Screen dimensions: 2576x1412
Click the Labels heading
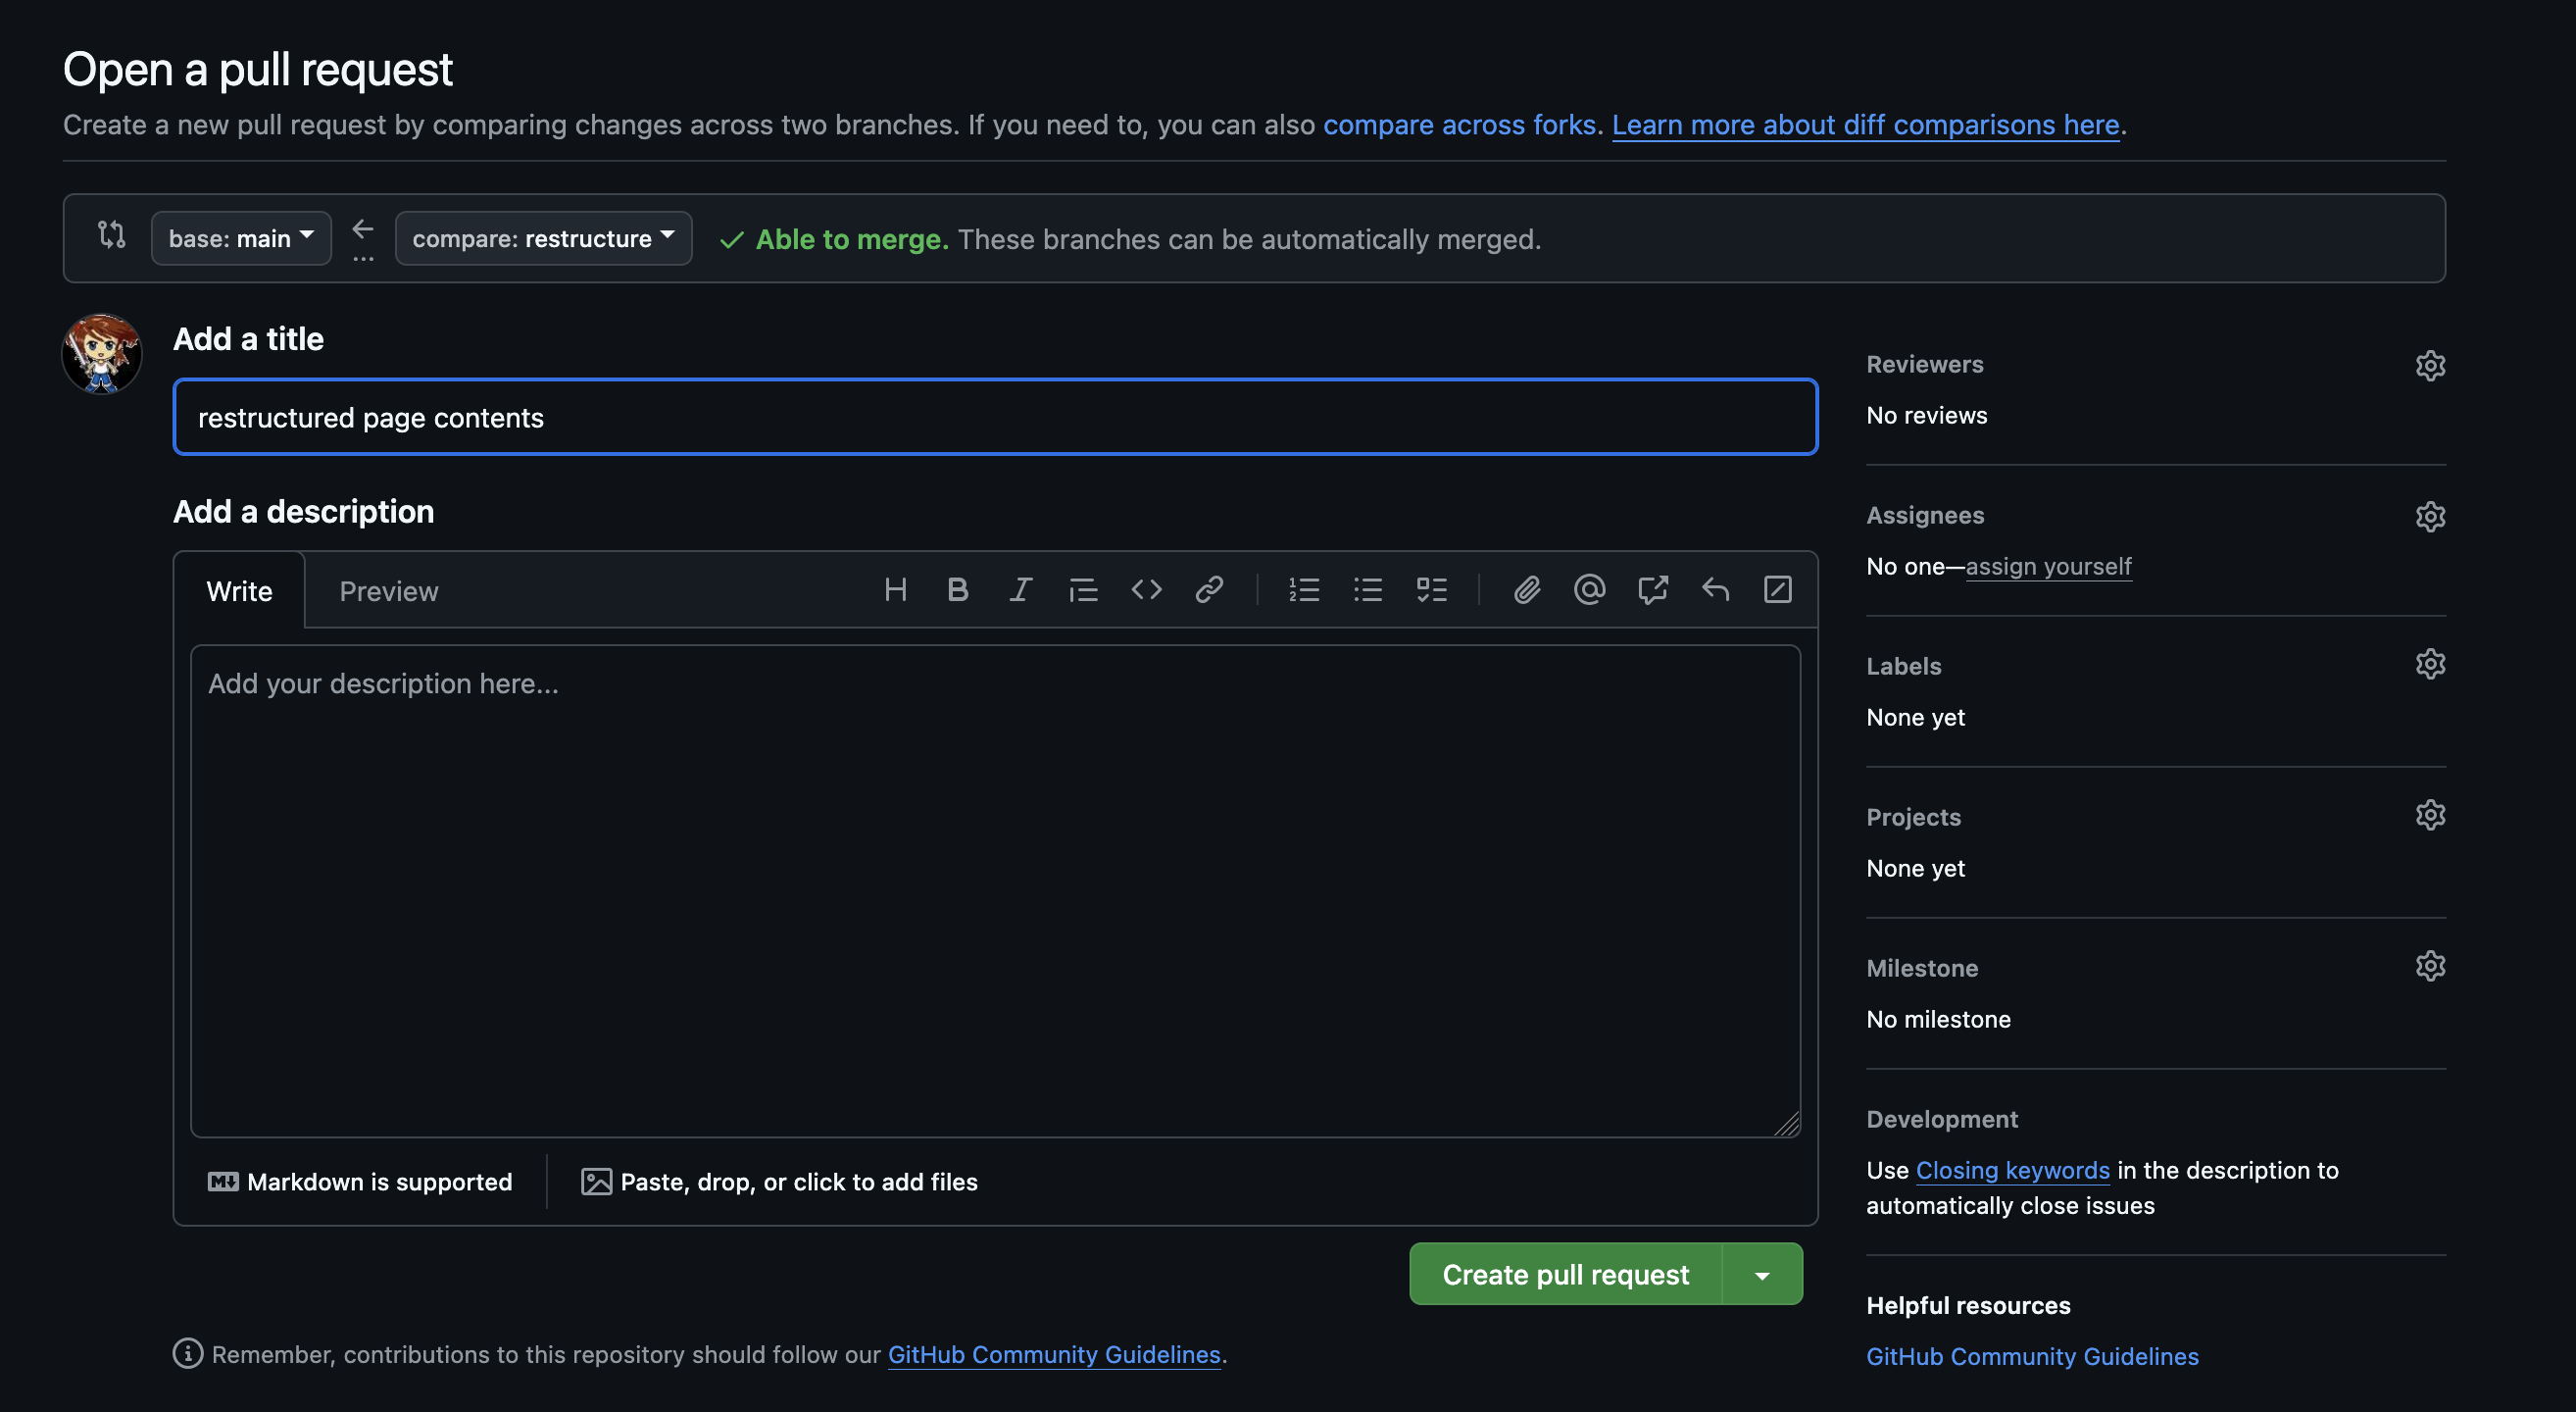click(x=1903, y=666)
